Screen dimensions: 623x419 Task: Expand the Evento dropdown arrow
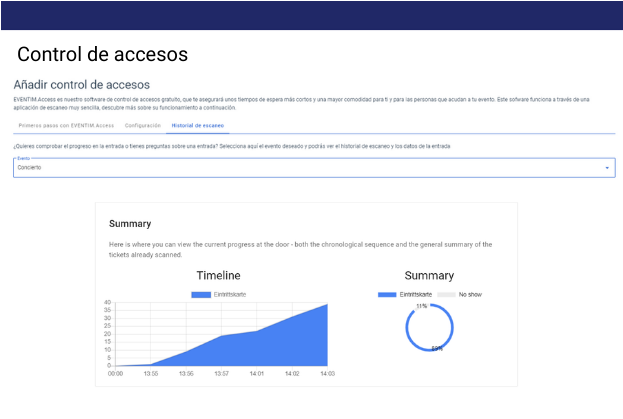pos(607,168)
